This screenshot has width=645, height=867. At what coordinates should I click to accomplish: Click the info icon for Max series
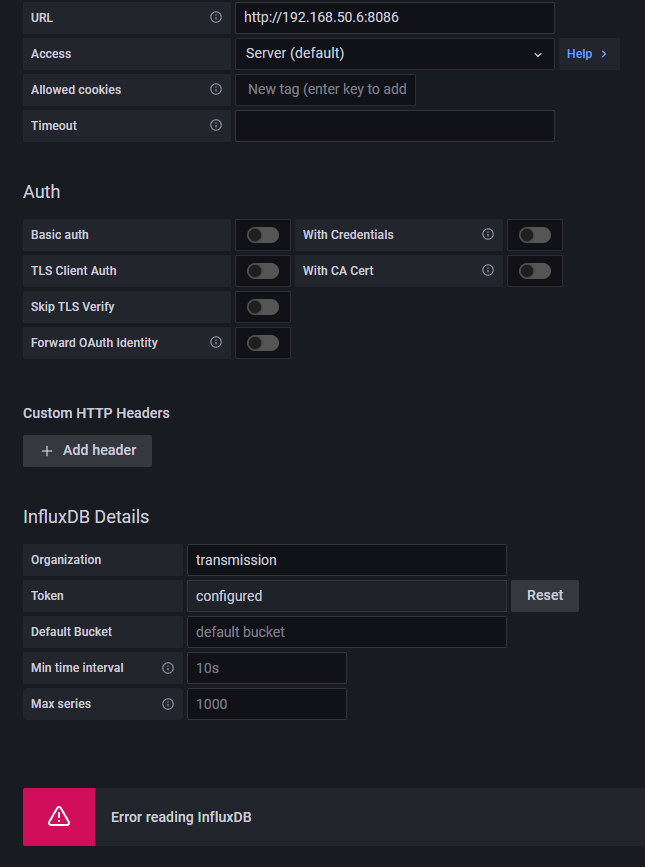coord(168,704)
